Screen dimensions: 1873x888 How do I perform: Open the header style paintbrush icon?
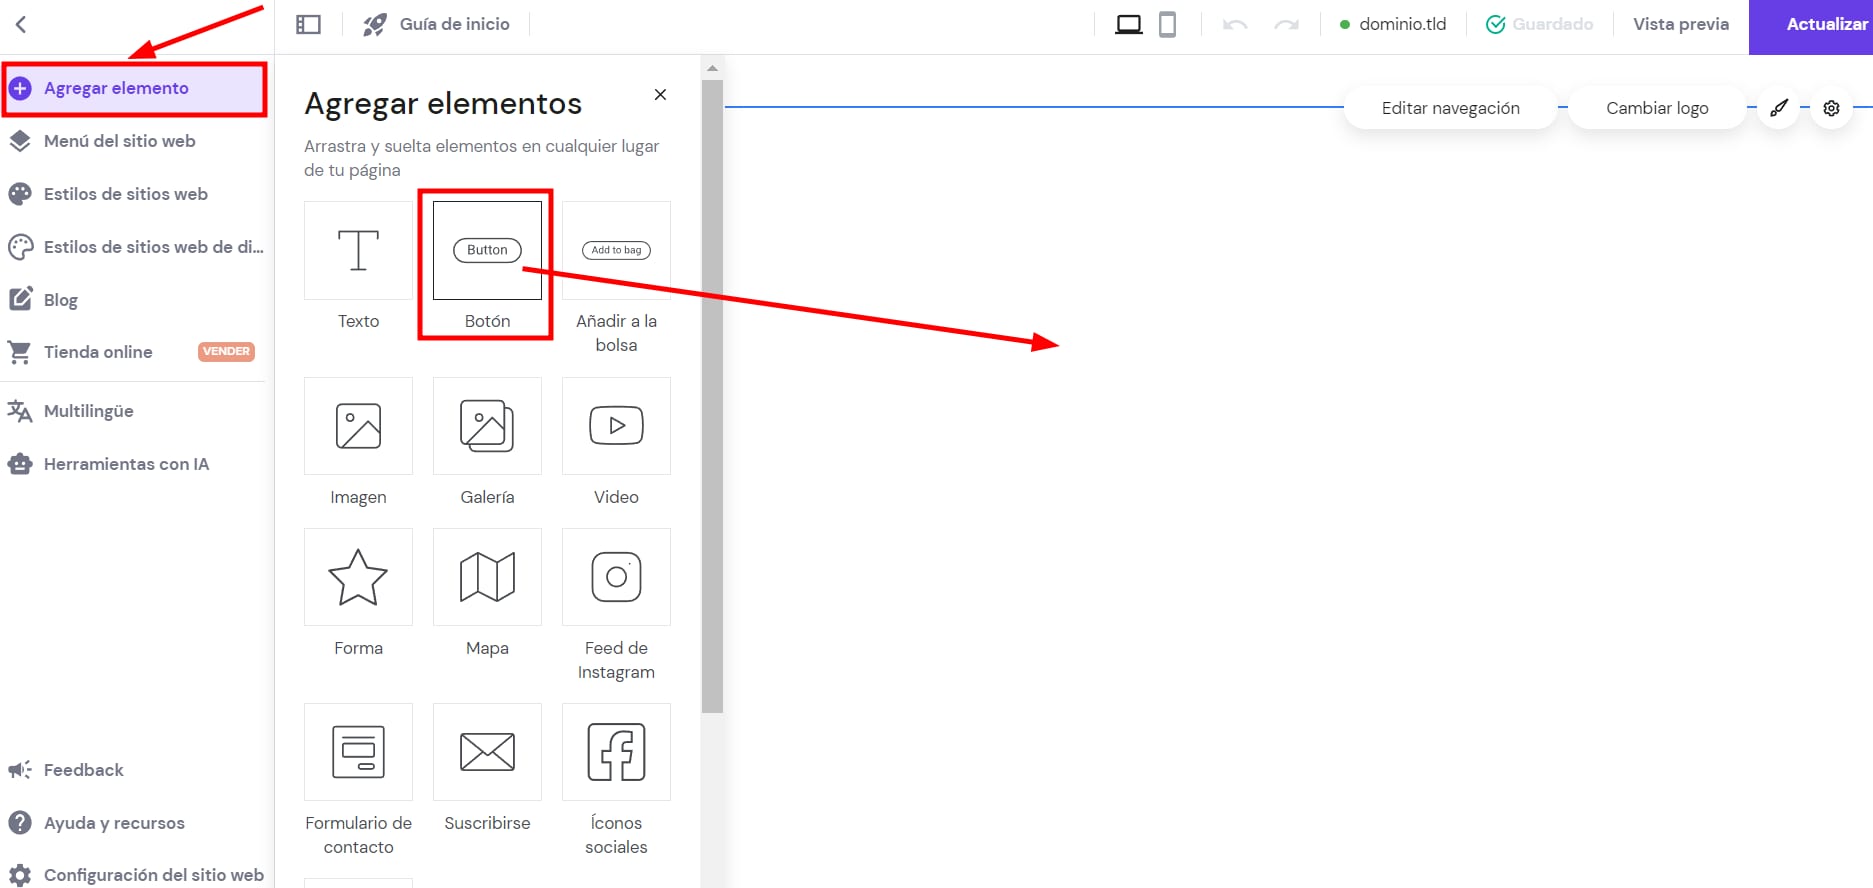click(x=1778, y=108)
